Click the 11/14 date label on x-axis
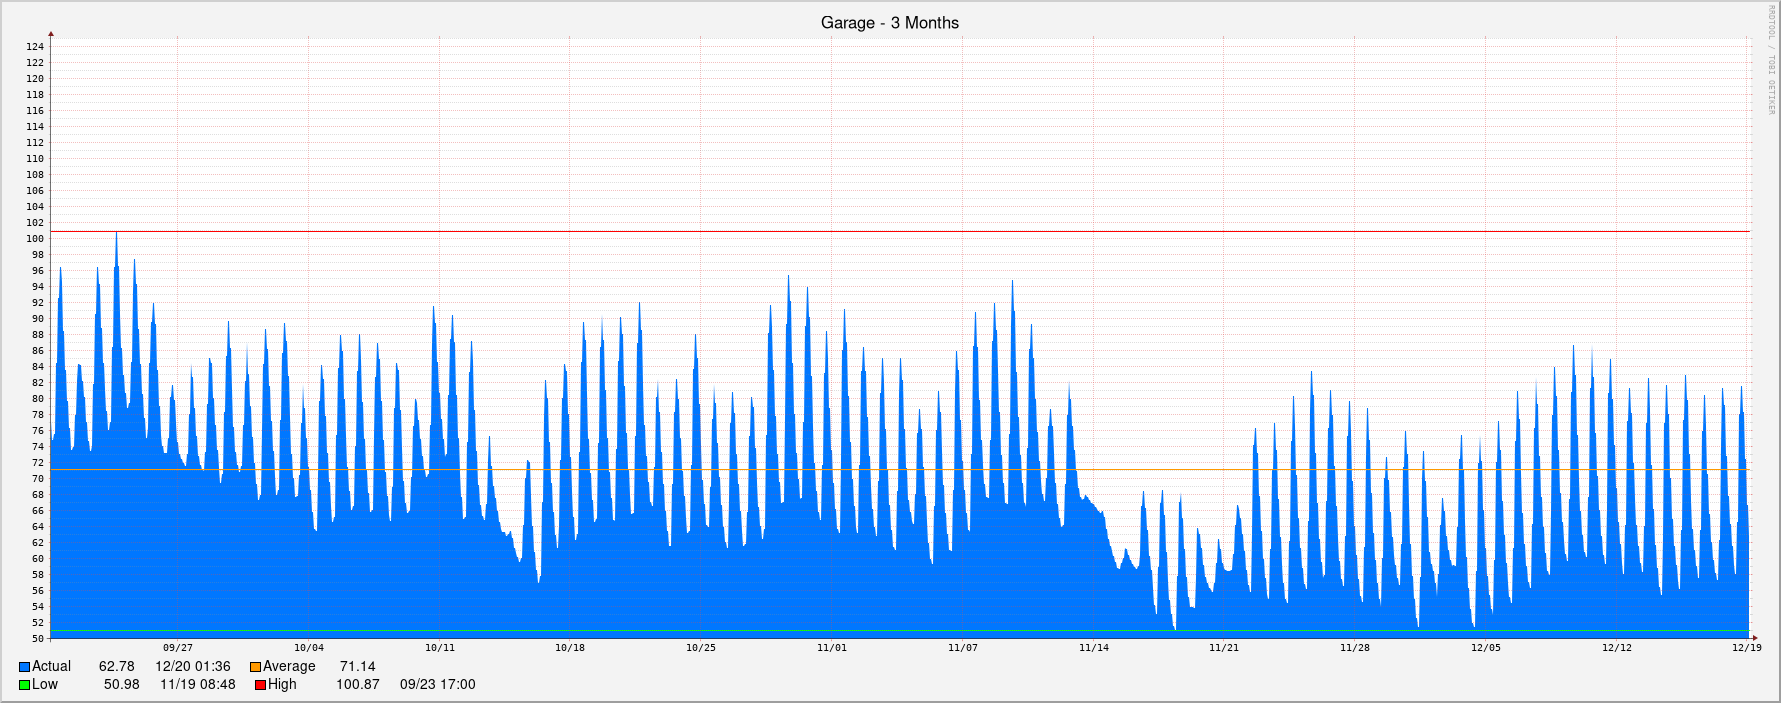The height and width of the screenshot is (703, 1781). click(x=1093, y=648)
